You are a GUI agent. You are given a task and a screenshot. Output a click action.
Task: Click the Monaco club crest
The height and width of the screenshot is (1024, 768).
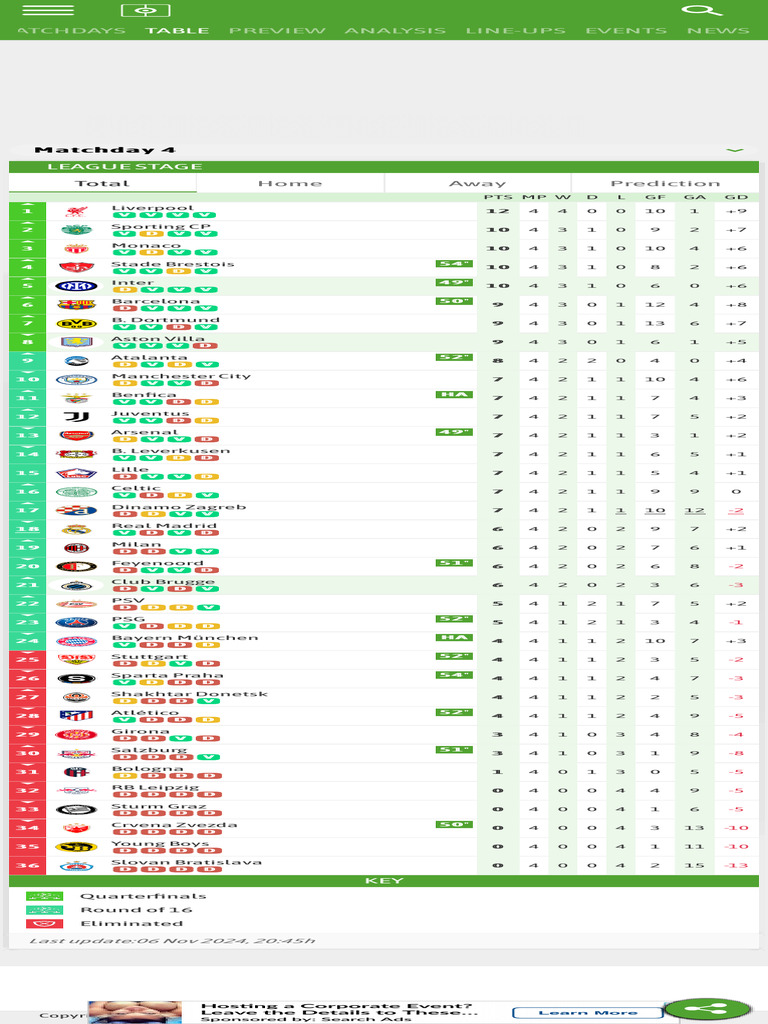[76, 248]
